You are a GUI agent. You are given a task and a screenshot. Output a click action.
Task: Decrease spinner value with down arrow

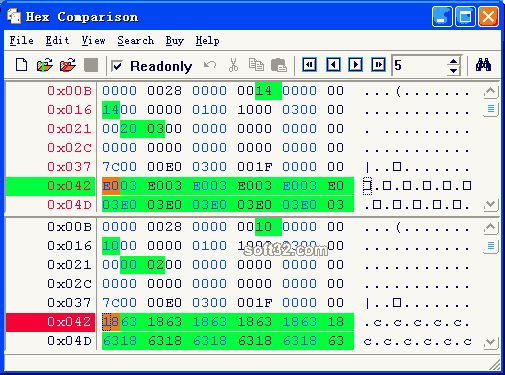[453, 70]
